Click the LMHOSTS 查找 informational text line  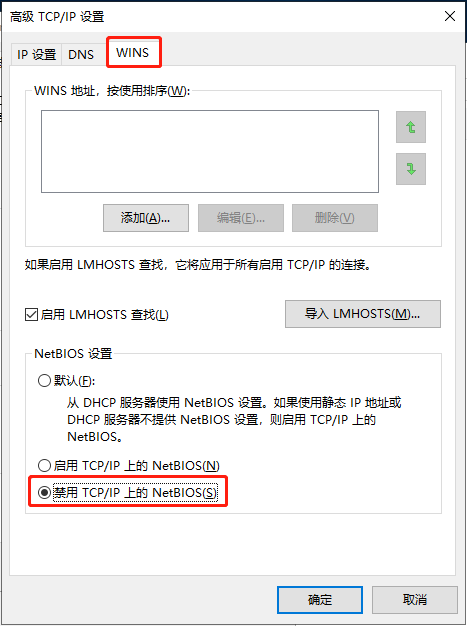pyautogui.click(x=198, y=265)
